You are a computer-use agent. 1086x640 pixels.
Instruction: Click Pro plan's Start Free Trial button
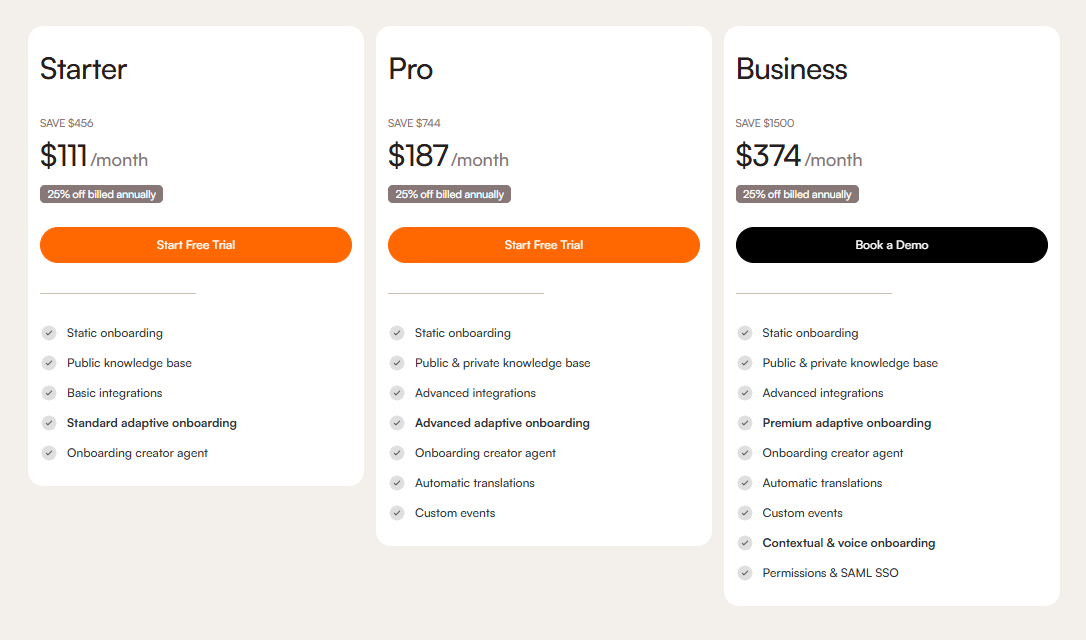click(544, 245)
